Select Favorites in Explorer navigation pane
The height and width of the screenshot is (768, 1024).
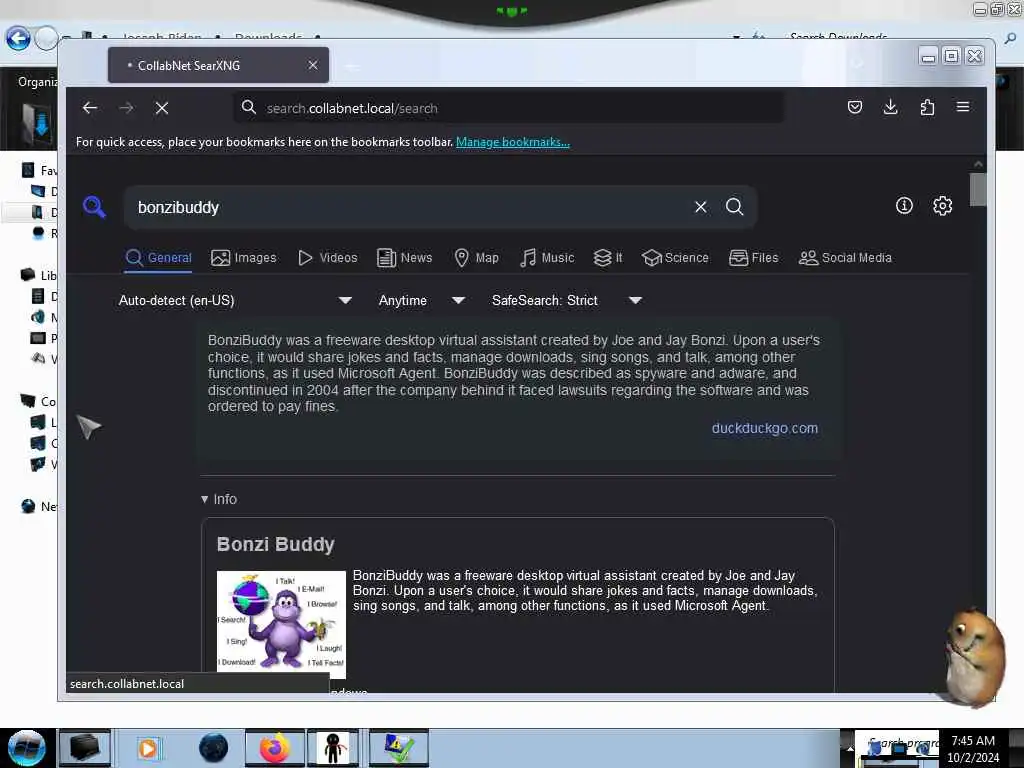tap(39, 170)
